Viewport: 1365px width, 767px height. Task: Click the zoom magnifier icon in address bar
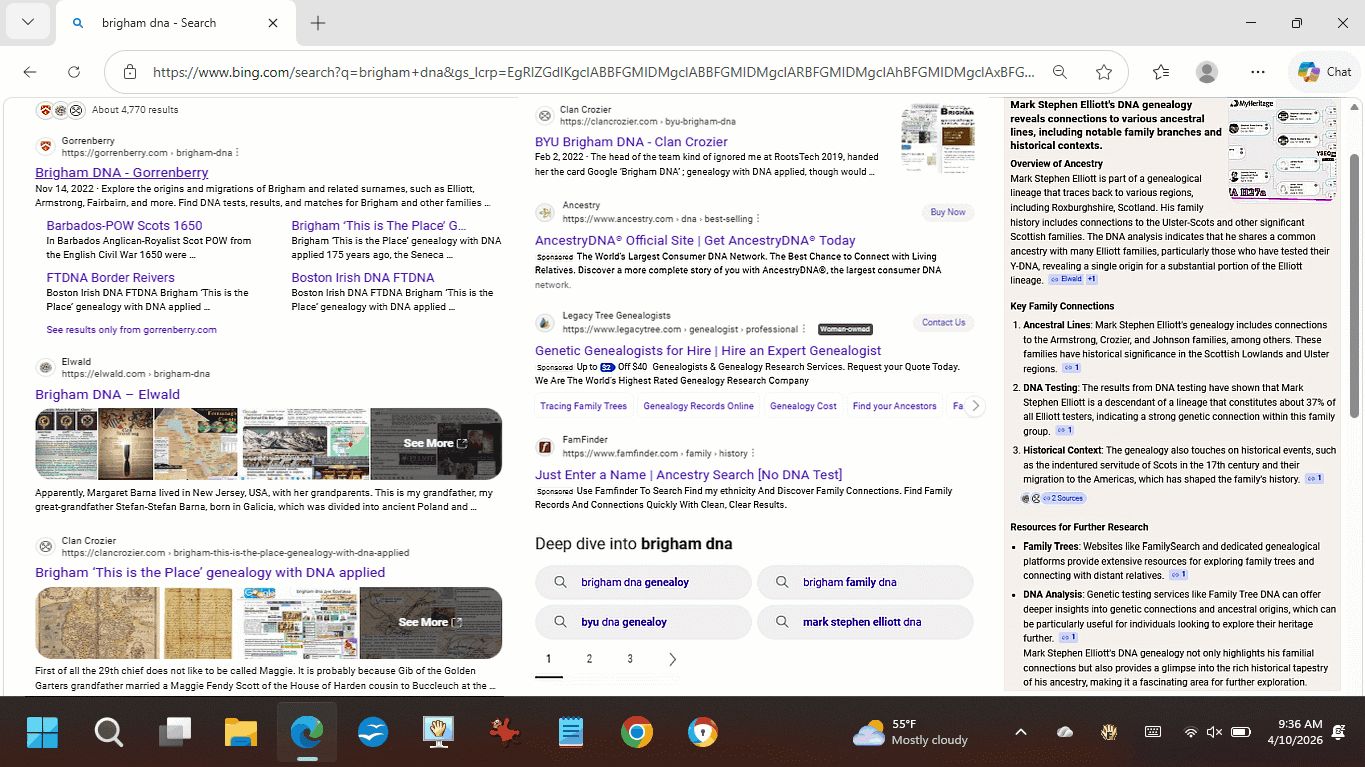coord(1060,72)
